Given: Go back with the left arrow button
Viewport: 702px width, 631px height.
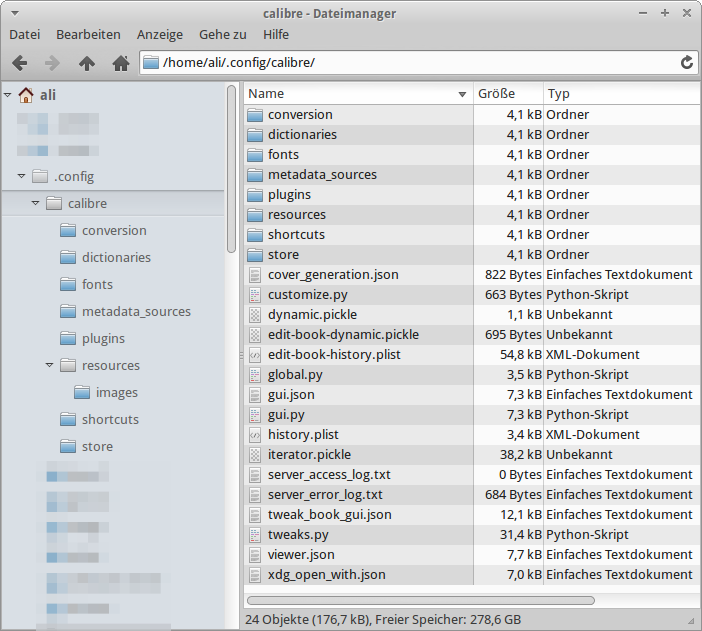Looking at the screenshot, I should (20, 63).
